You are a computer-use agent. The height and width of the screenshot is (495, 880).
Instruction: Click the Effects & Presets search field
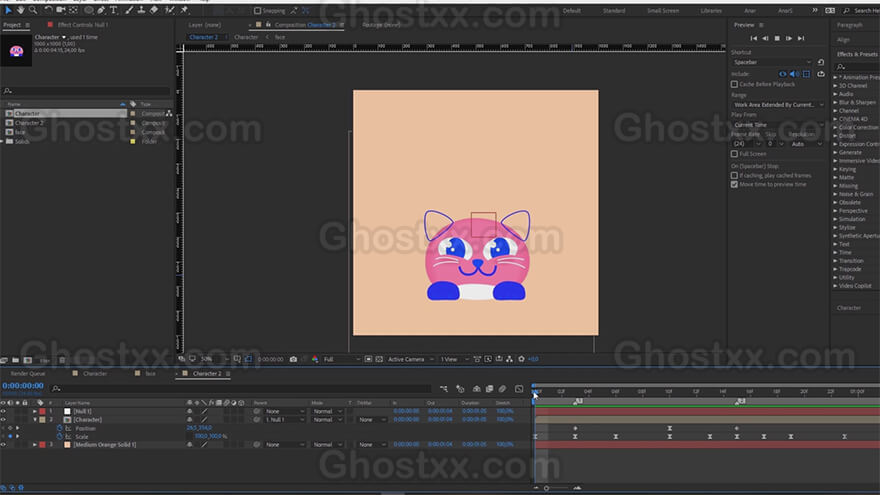(x=858, y=67)
